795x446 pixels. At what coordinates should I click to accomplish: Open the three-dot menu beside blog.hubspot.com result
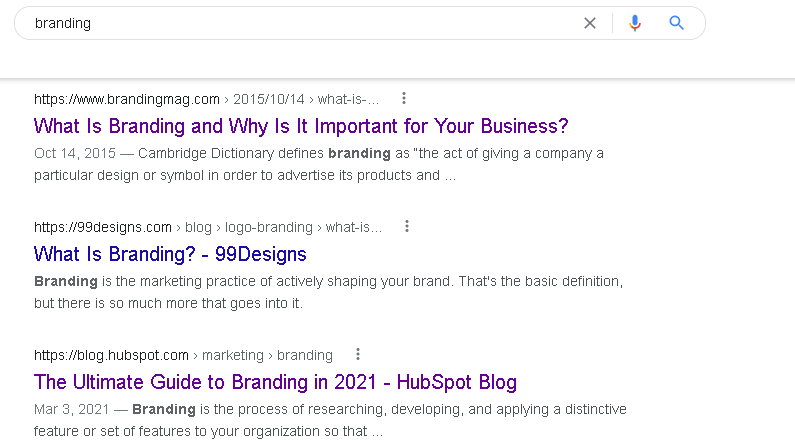358,354
